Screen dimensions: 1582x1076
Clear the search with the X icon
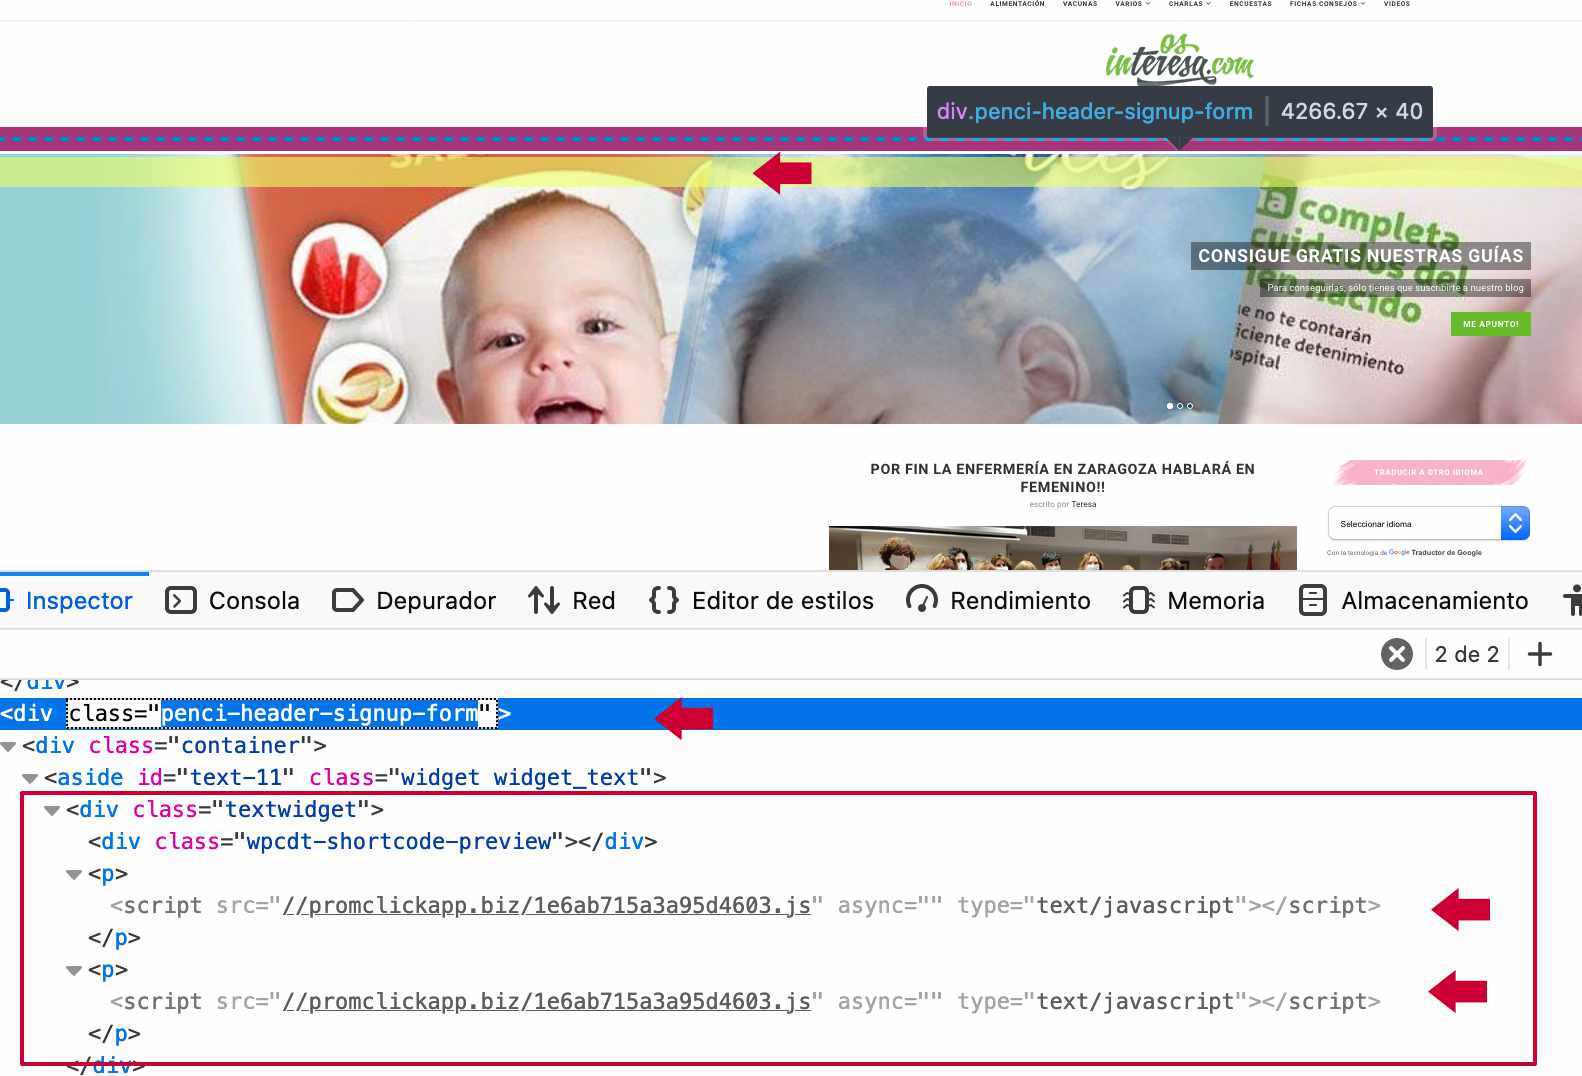coord(1397,654)
